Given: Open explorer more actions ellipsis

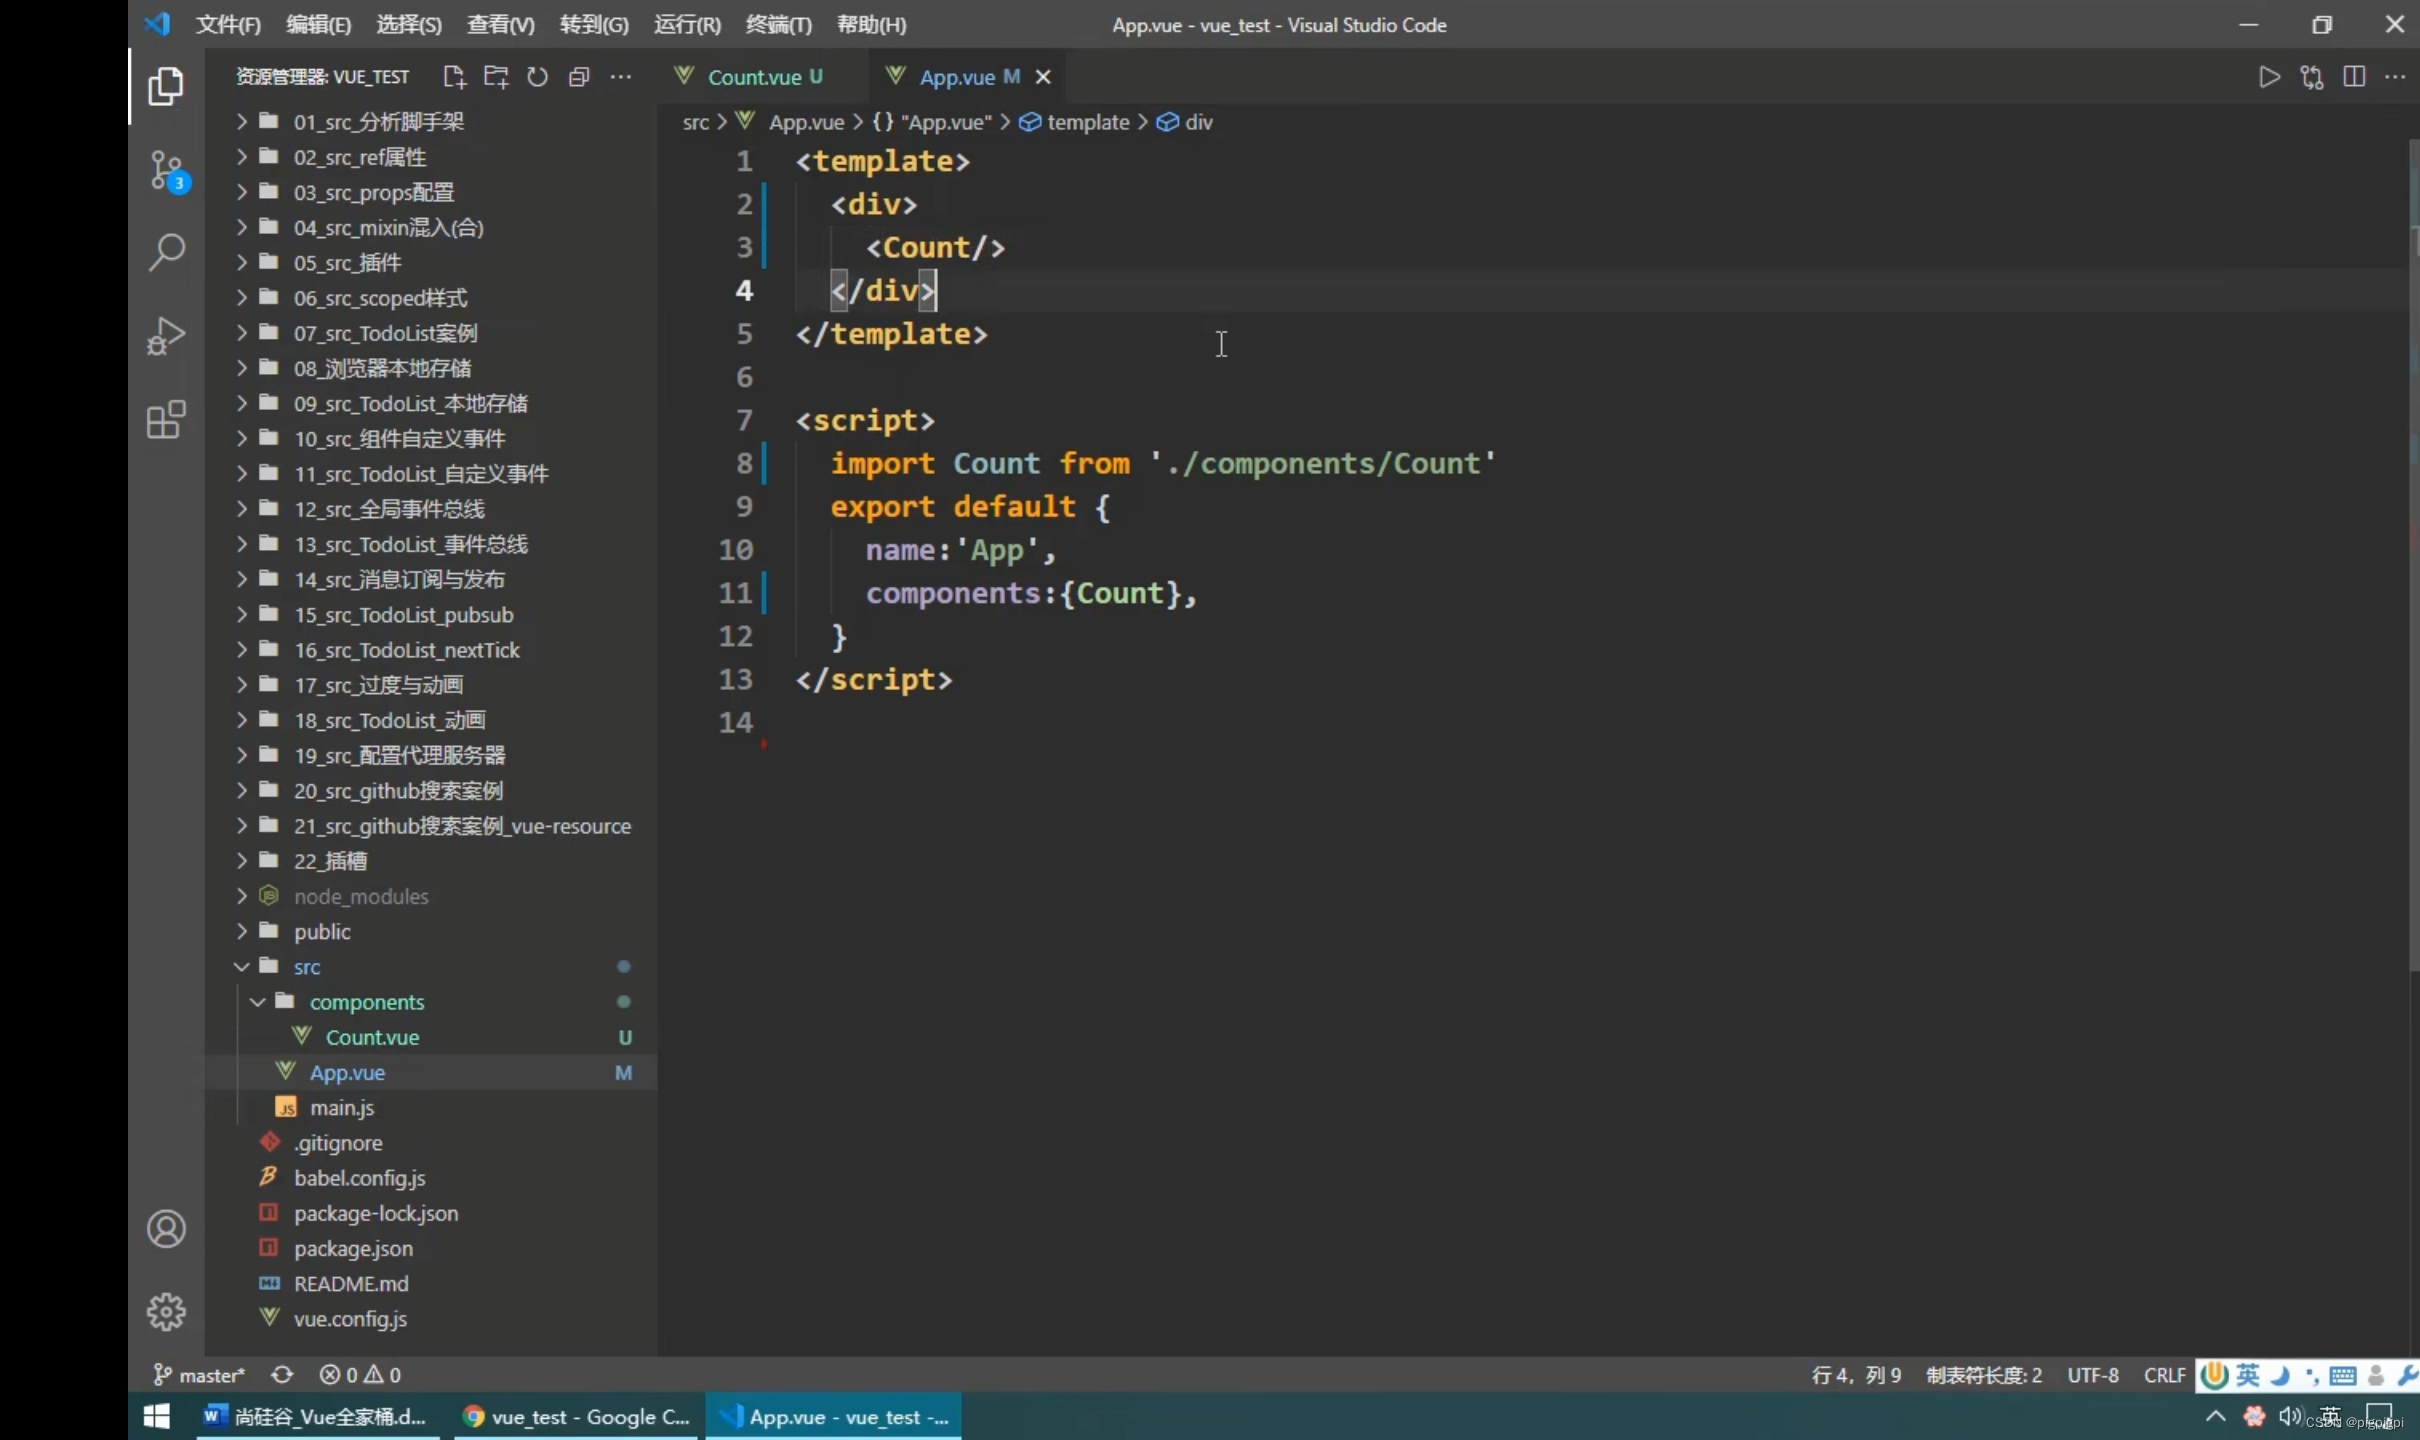Looking at the screenshot, I should pyautogui.click(x=621, y=77).
